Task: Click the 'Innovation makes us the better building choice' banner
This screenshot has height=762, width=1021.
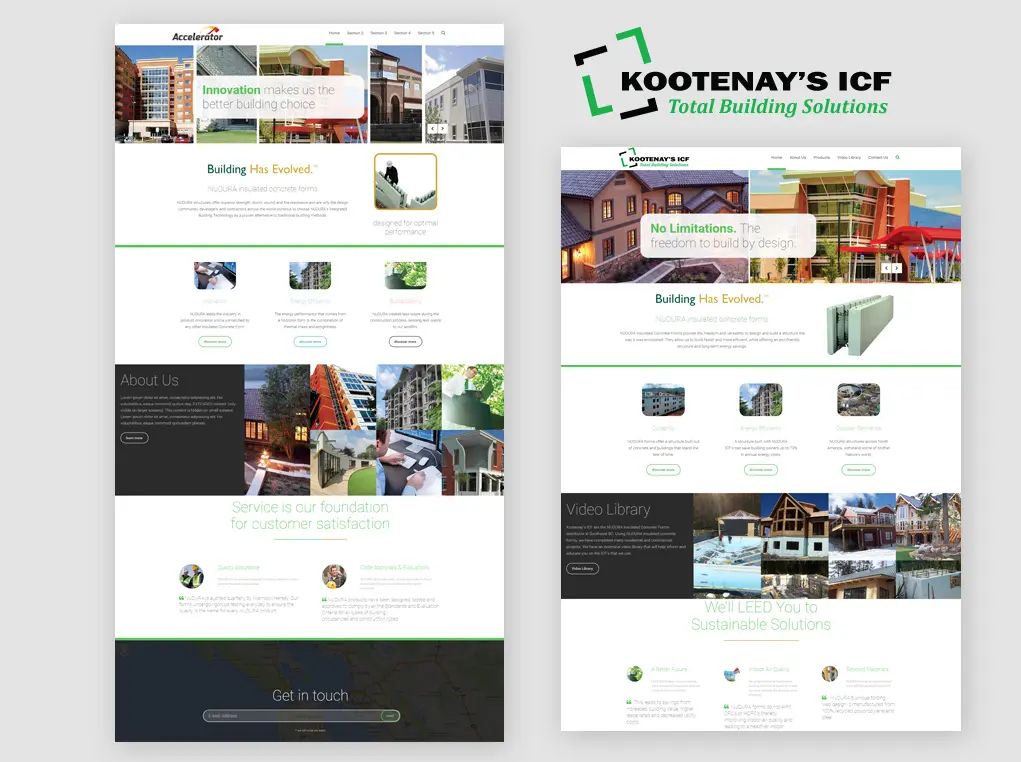Action: (280, 97)
